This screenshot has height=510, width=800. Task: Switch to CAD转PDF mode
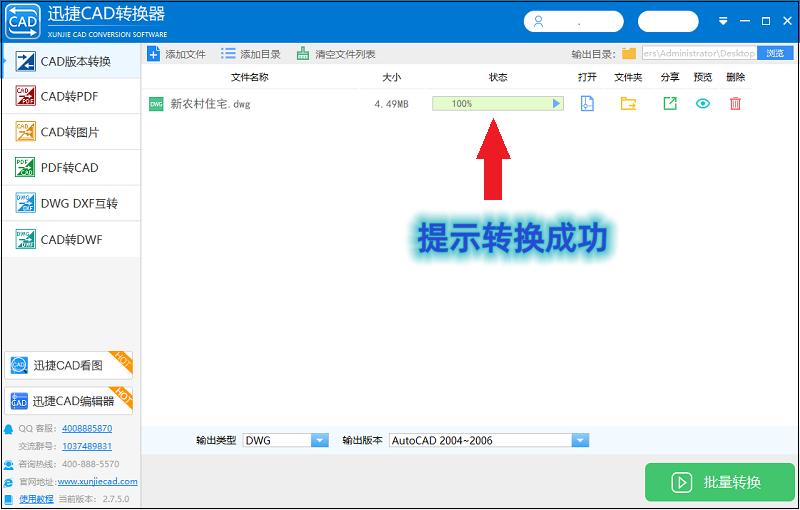point(71,96)
